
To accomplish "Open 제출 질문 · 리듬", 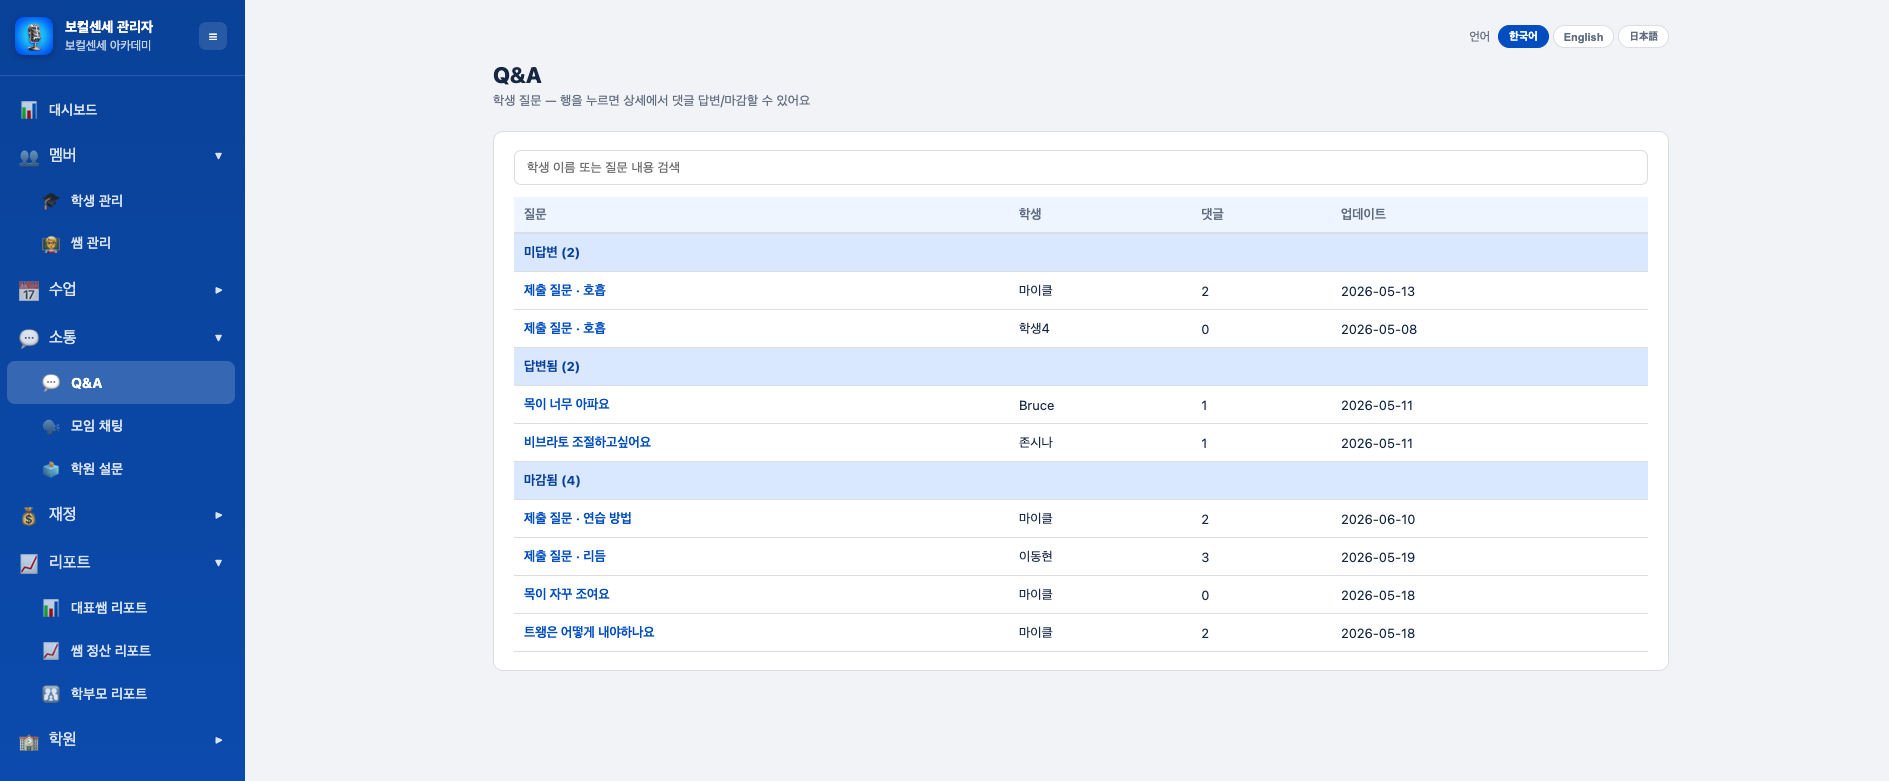I will [x=565, y=556].
